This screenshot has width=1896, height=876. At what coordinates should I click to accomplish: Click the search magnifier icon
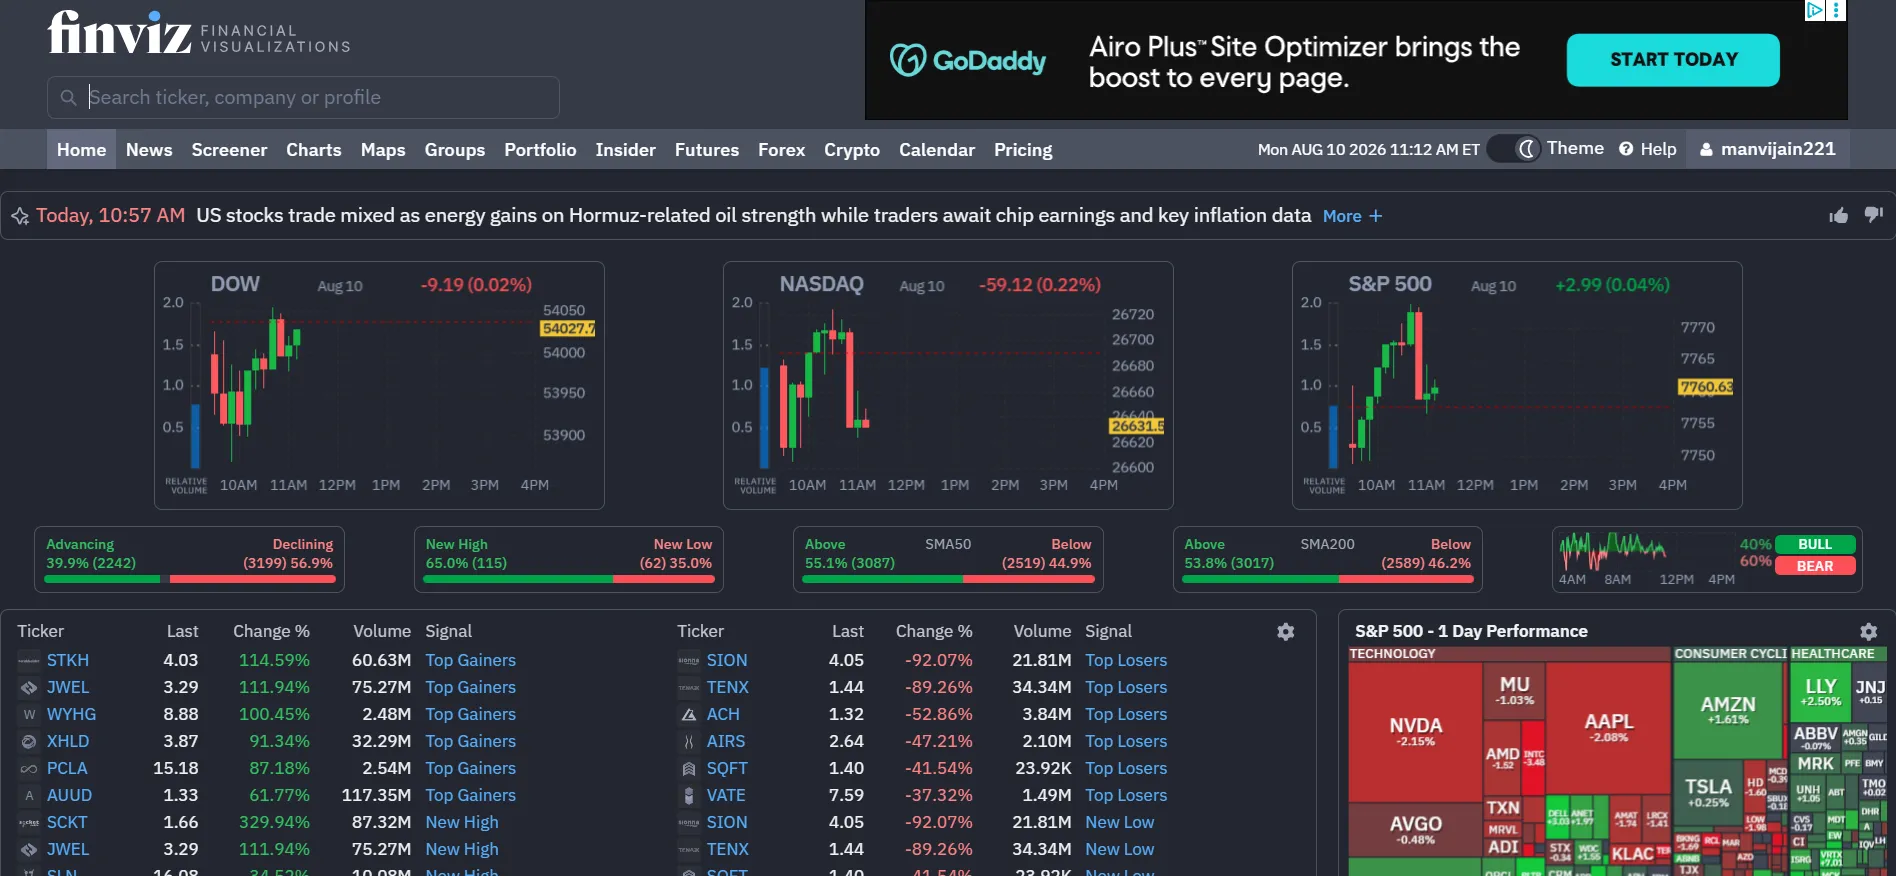68,98
